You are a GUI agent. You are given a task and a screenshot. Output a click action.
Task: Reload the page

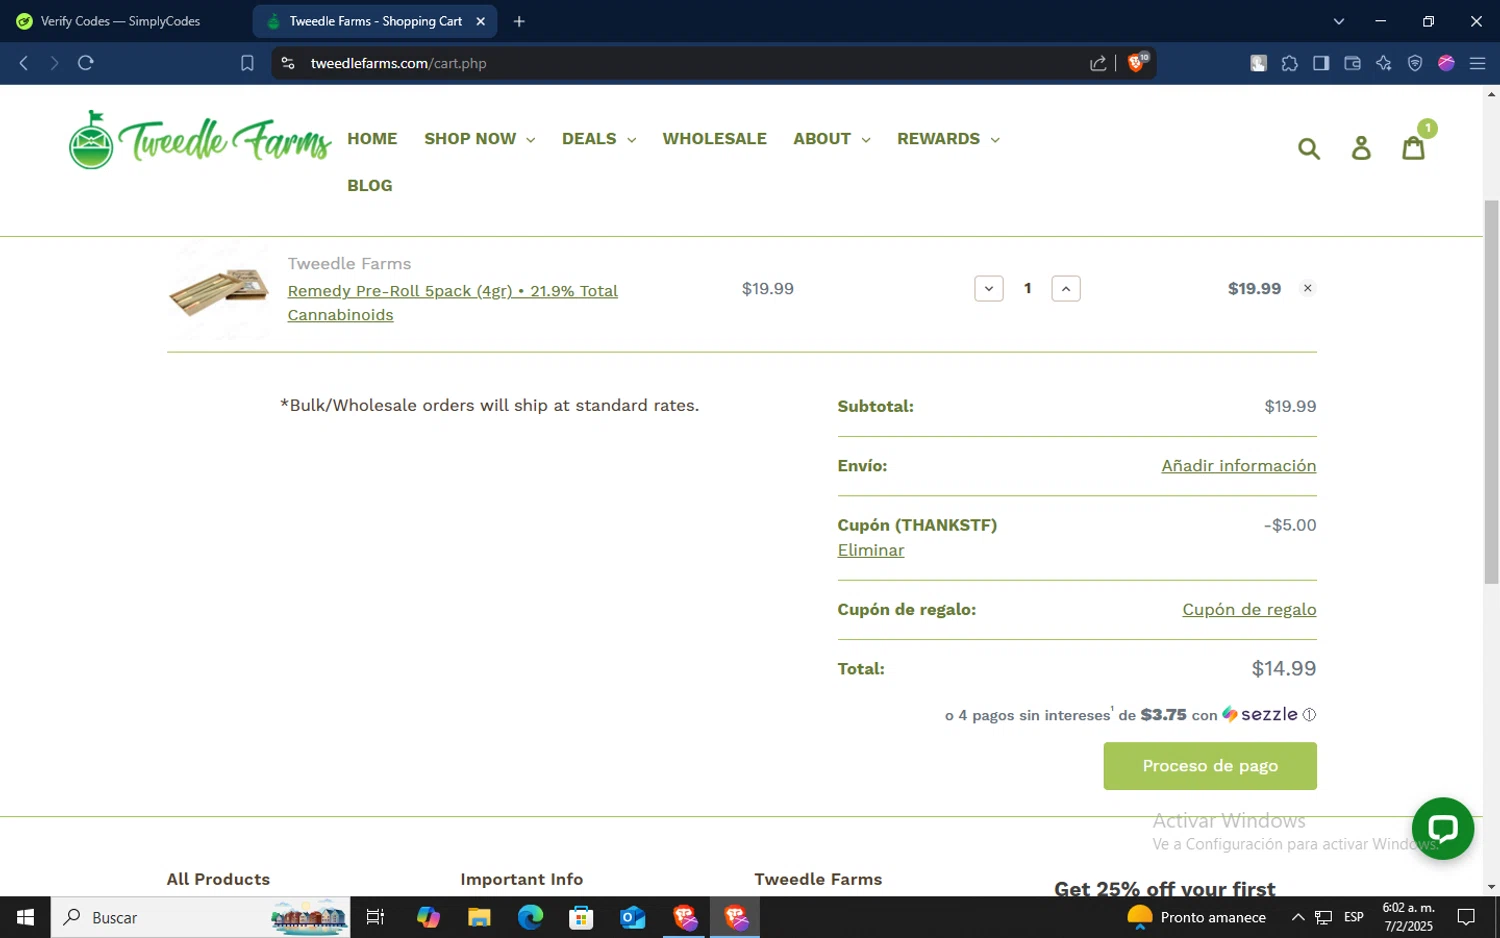(x=86, y=63)
